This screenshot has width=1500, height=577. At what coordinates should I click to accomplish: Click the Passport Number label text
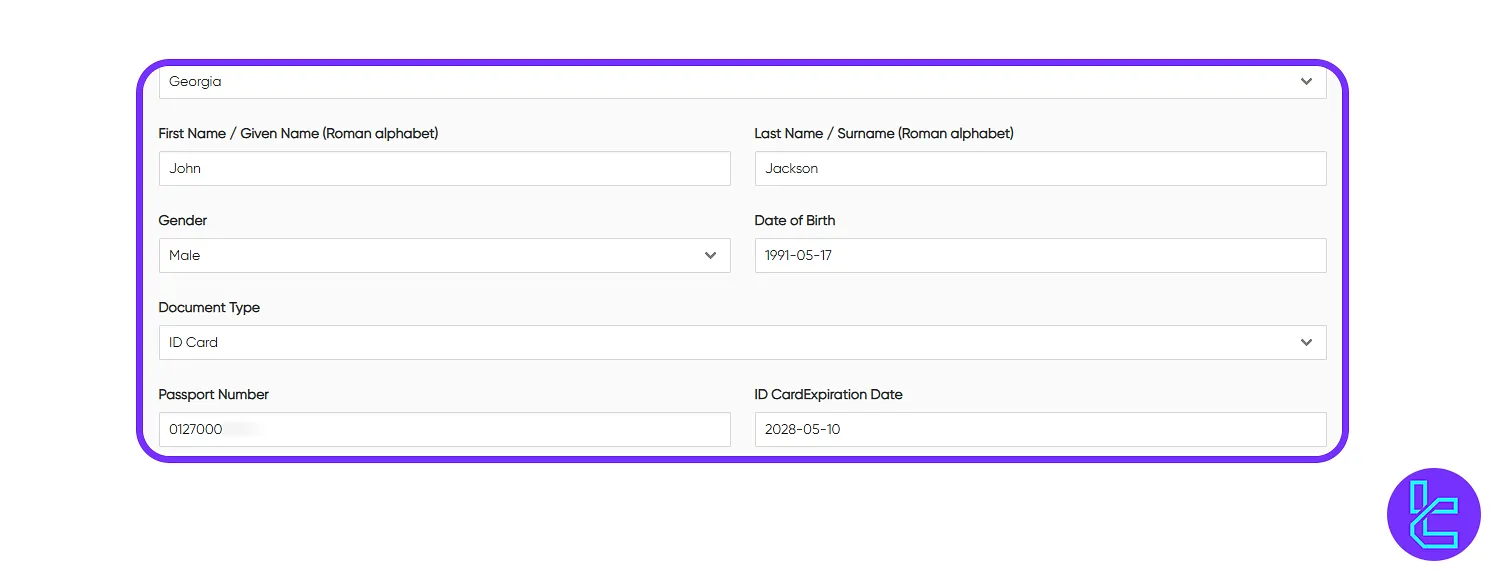213,394
